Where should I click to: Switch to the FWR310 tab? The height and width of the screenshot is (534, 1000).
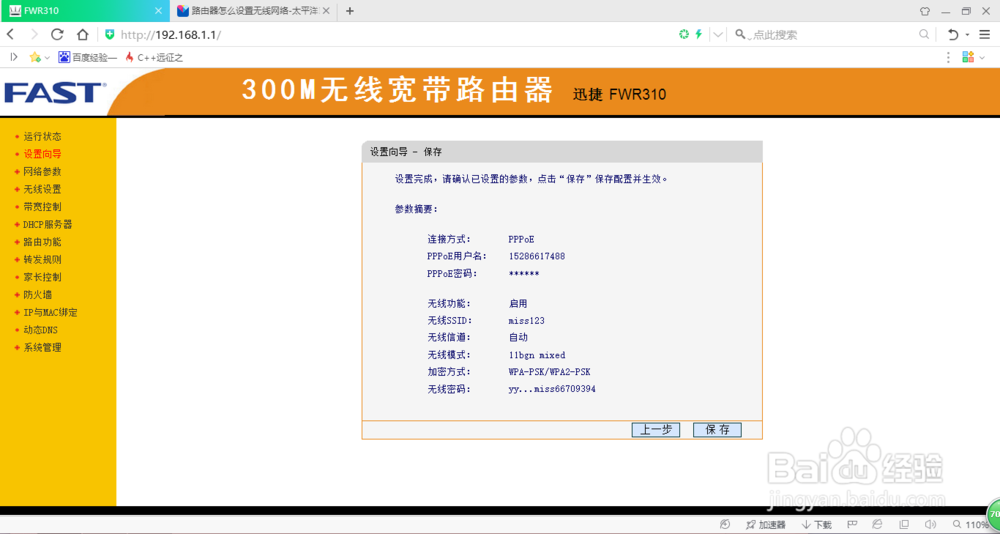point(83,11)
